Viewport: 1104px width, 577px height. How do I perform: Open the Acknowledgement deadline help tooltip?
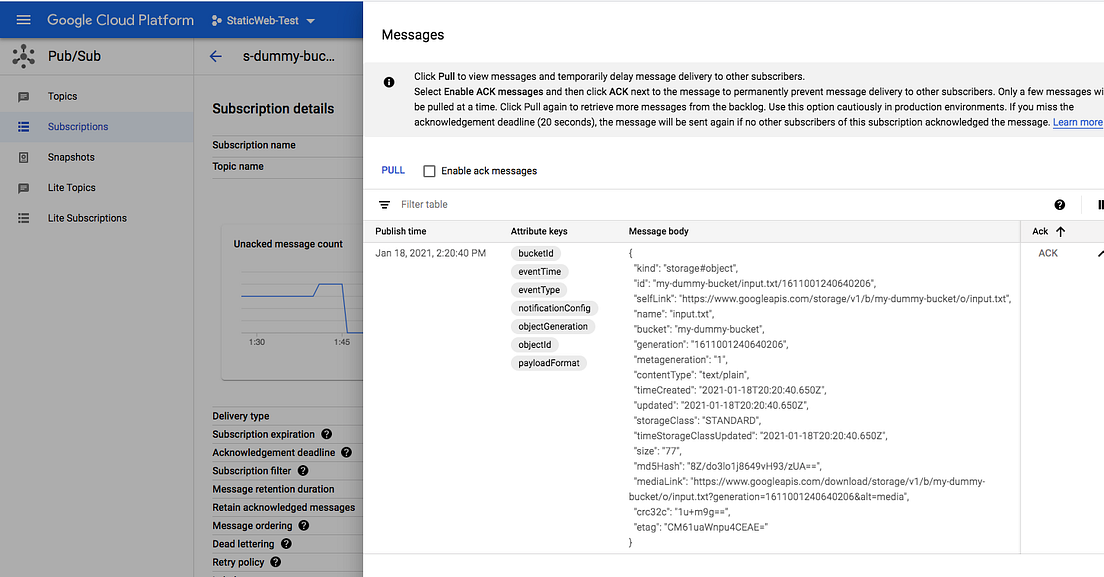point(345,452)
